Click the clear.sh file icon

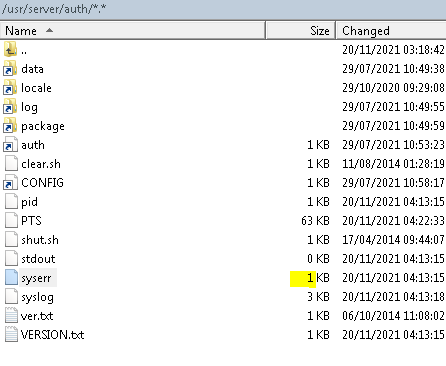point(11,163)
